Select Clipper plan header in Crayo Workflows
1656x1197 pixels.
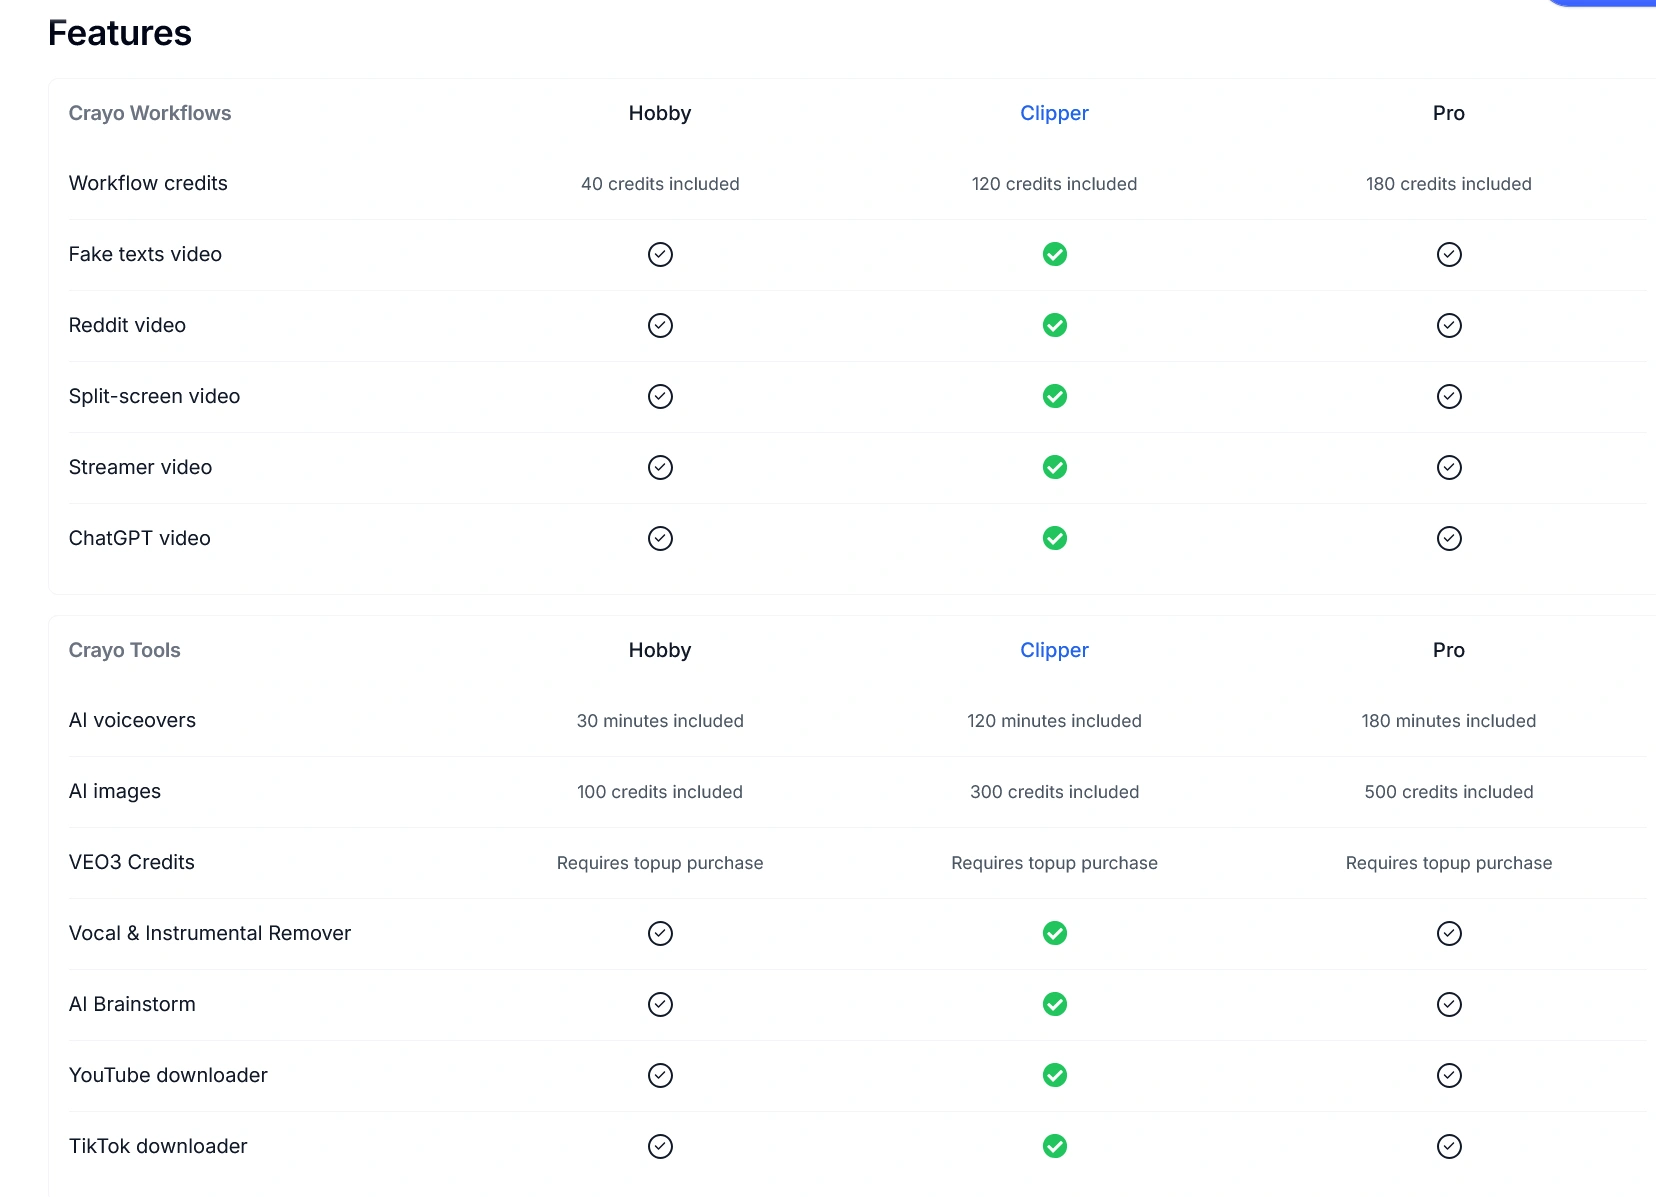point(1054,113)
